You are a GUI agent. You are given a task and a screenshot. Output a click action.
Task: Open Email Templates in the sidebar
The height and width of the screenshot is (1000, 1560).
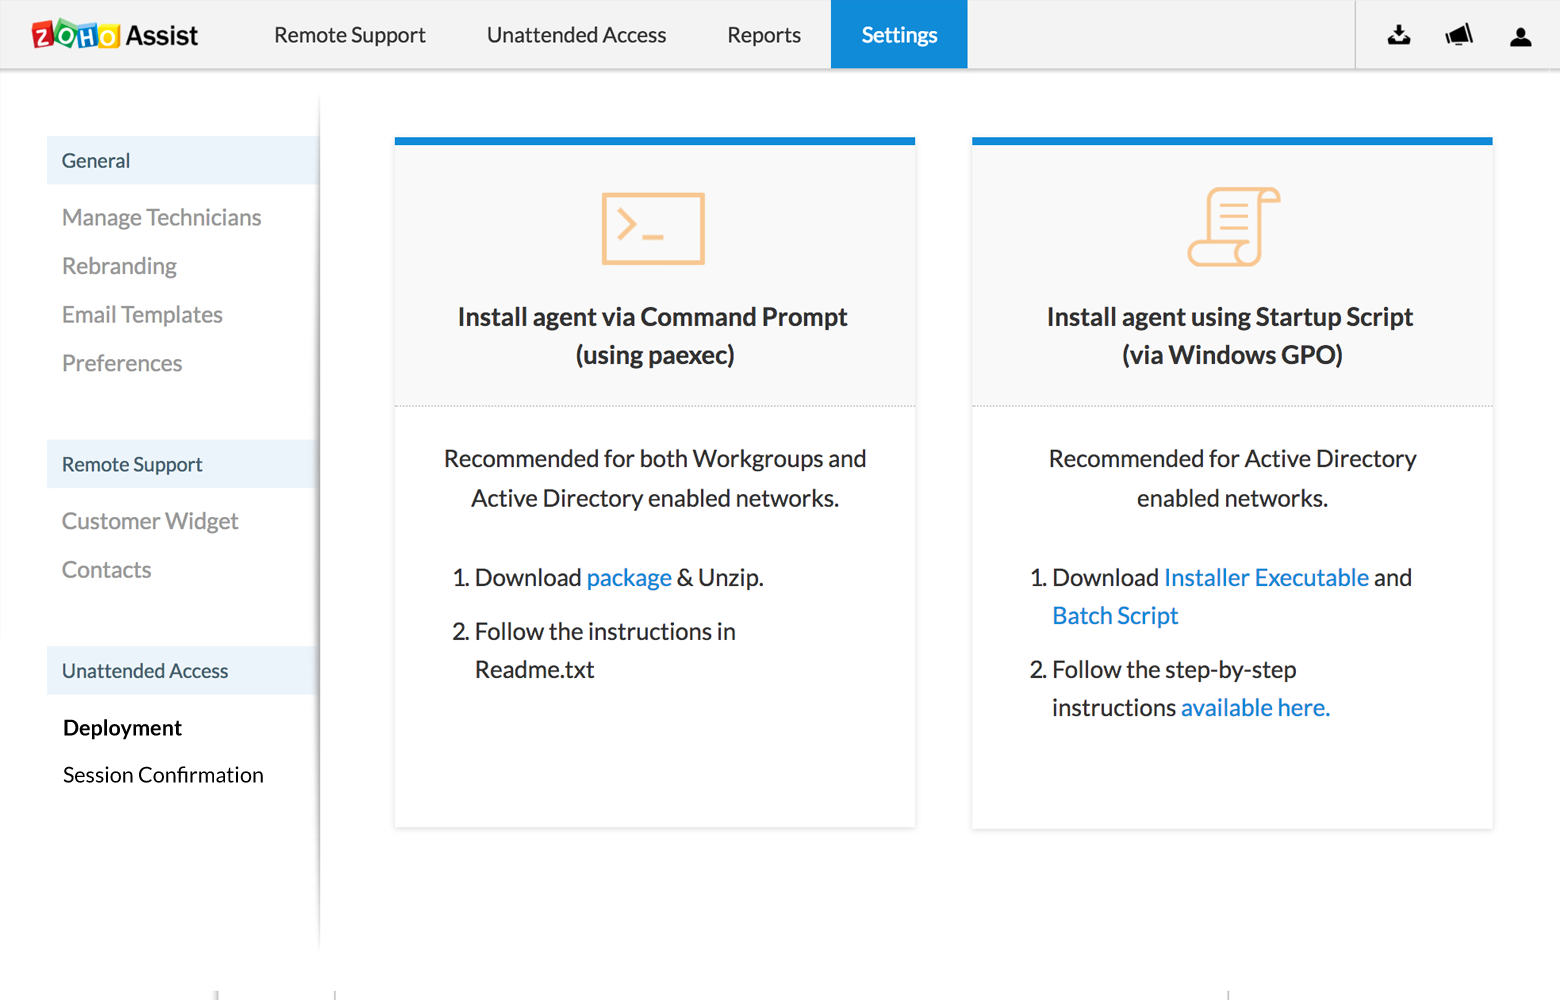pos(142,315)
